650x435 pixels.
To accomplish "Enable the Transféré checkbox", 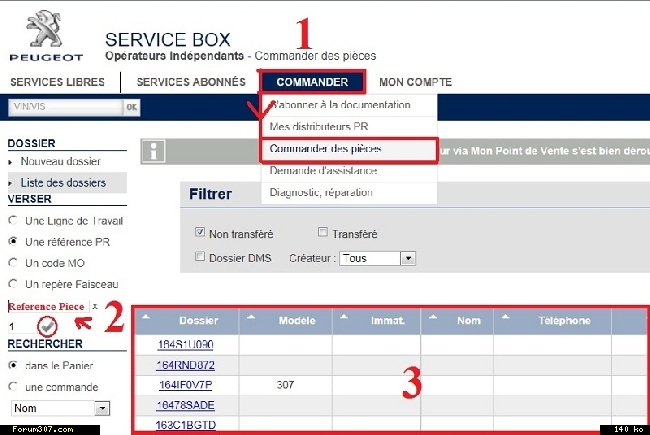I will click(x=323, y=232).
